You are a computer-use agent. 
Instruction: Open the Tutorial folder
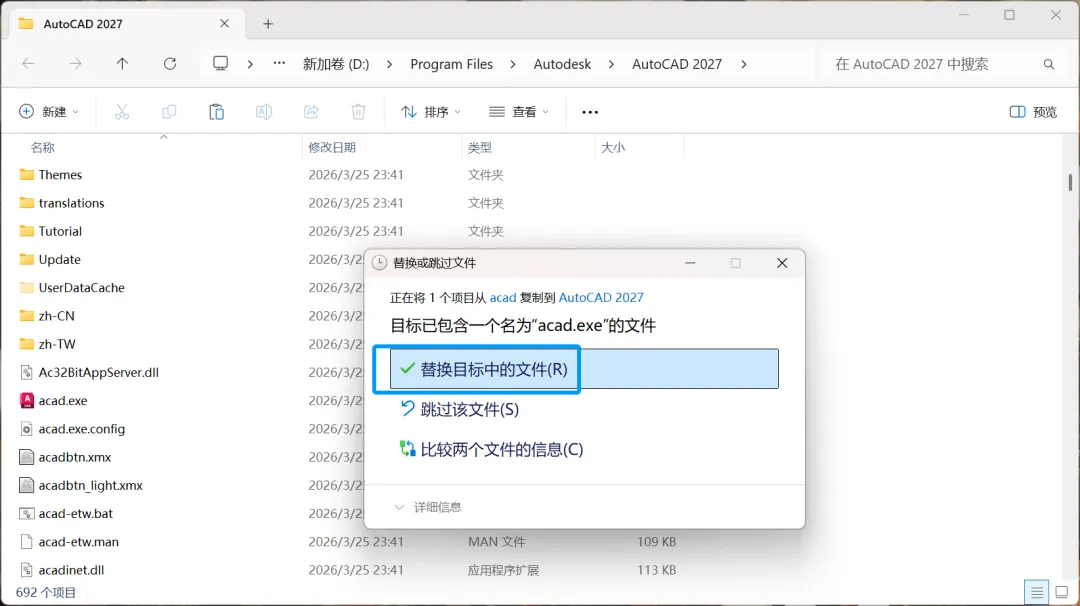click(x=51, y=231)
